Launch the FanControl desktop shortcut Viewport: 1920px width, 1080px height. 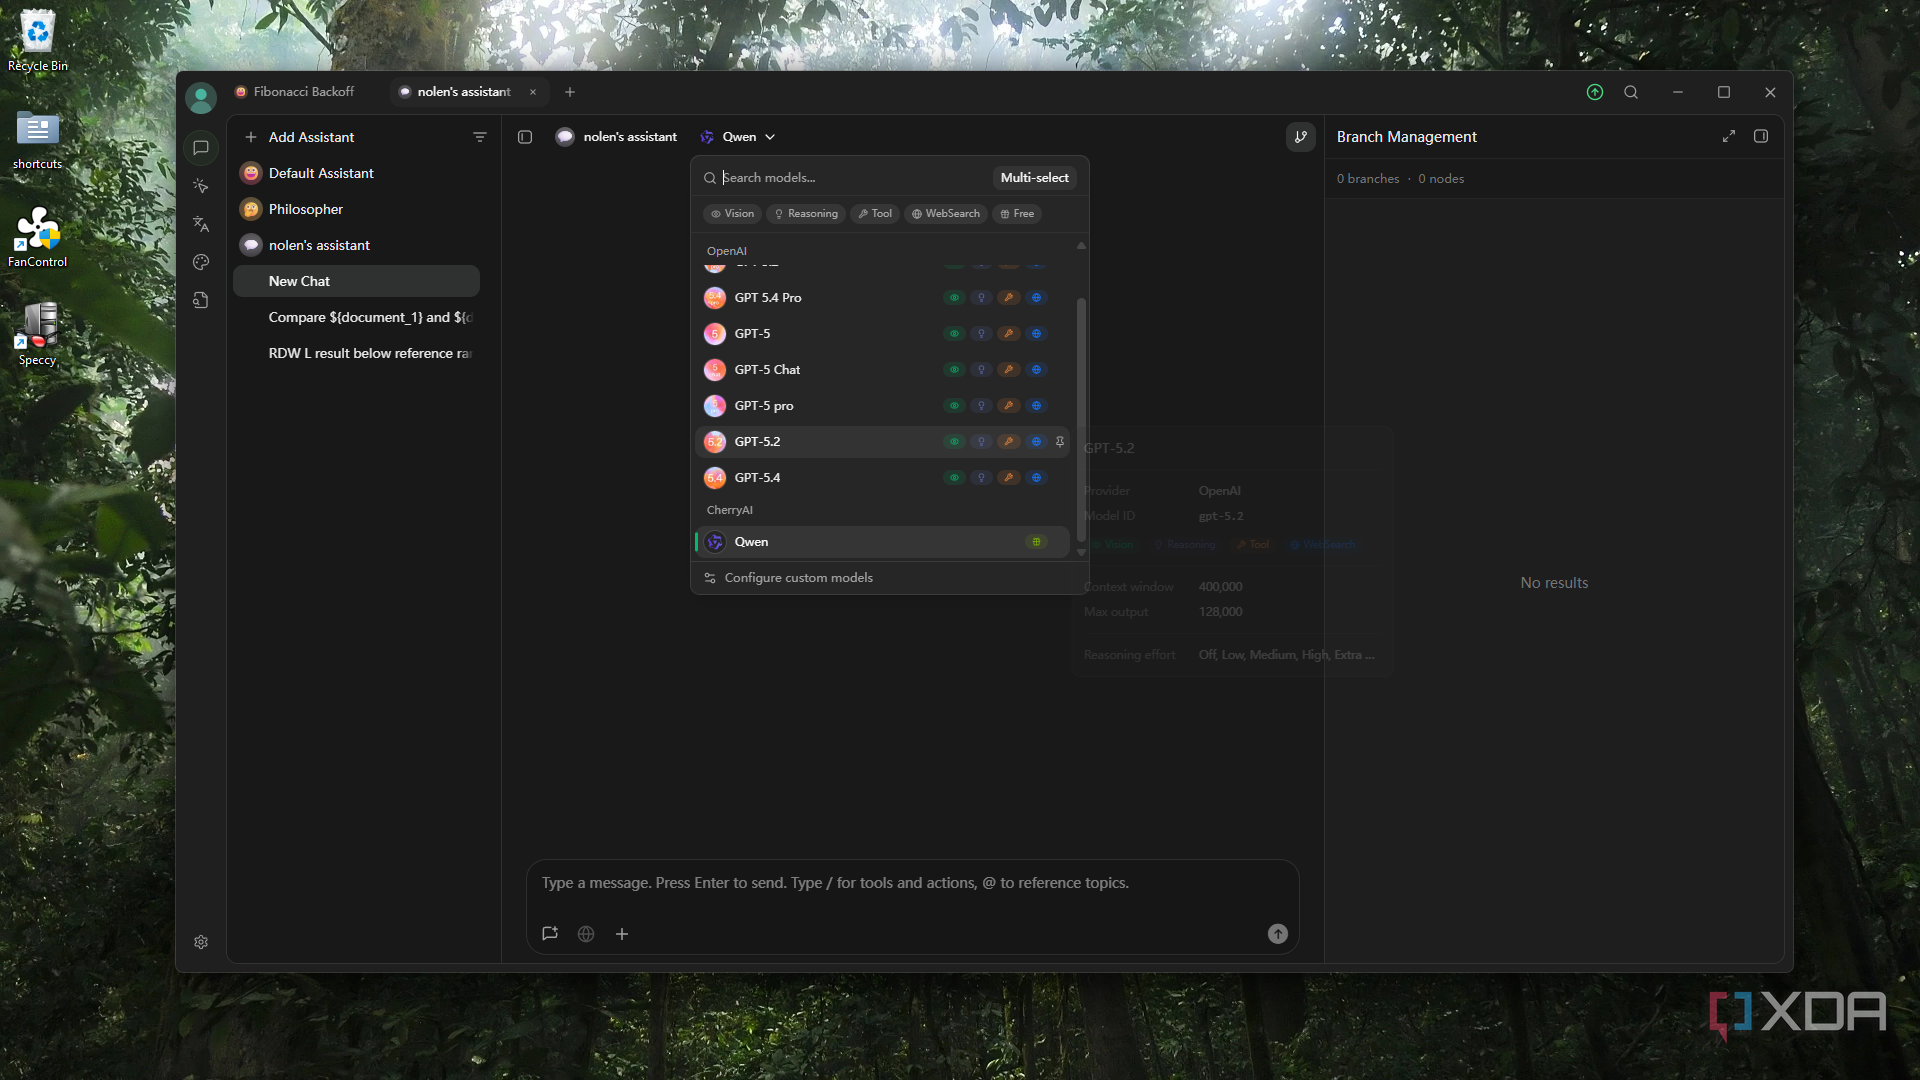point(38,237)
